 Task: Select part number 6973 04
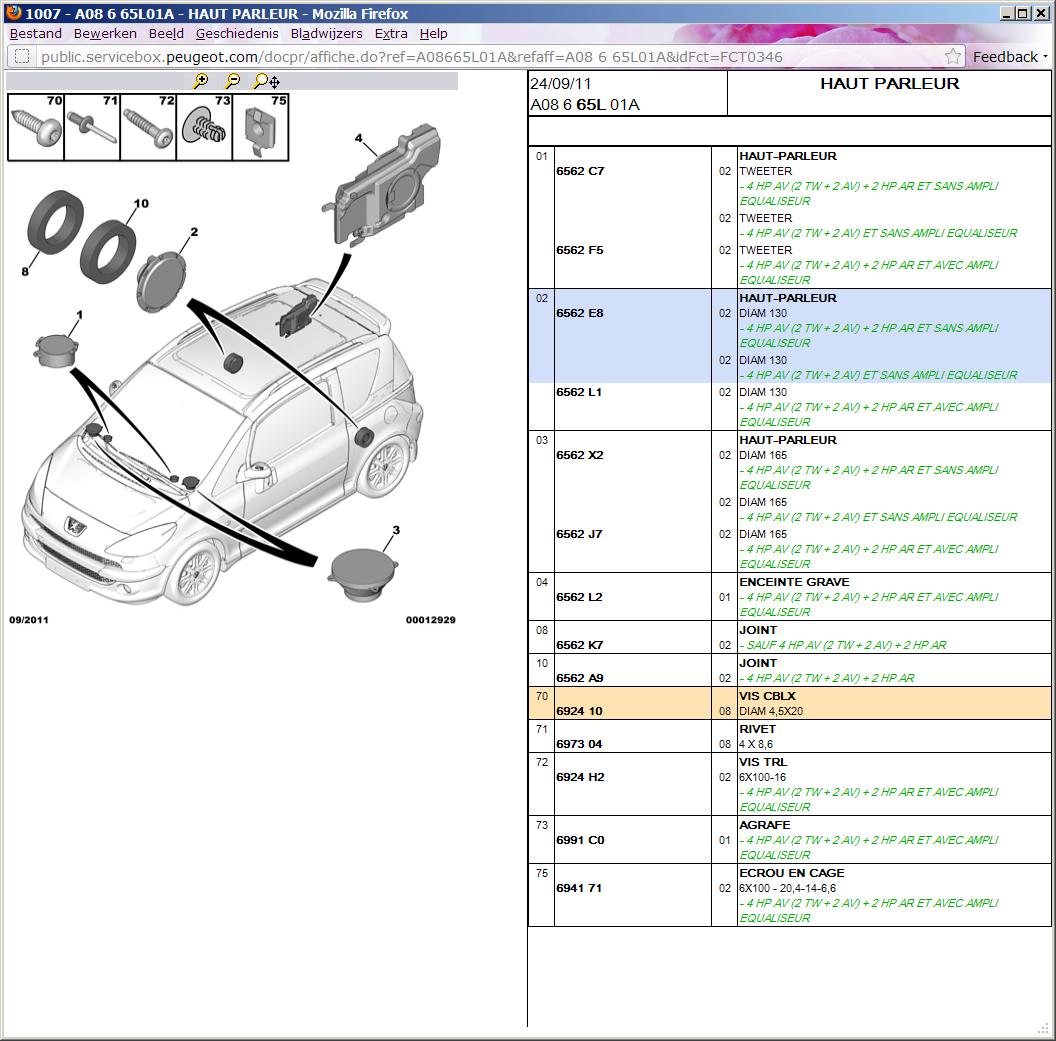pyautogui.click(x=579, y=744)
